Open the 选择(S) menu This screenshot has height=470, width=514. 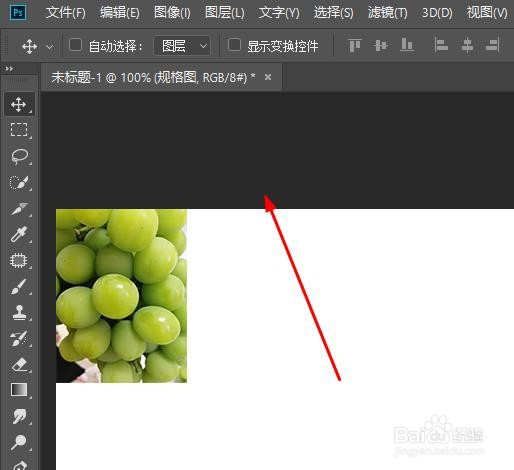[333, 13]
